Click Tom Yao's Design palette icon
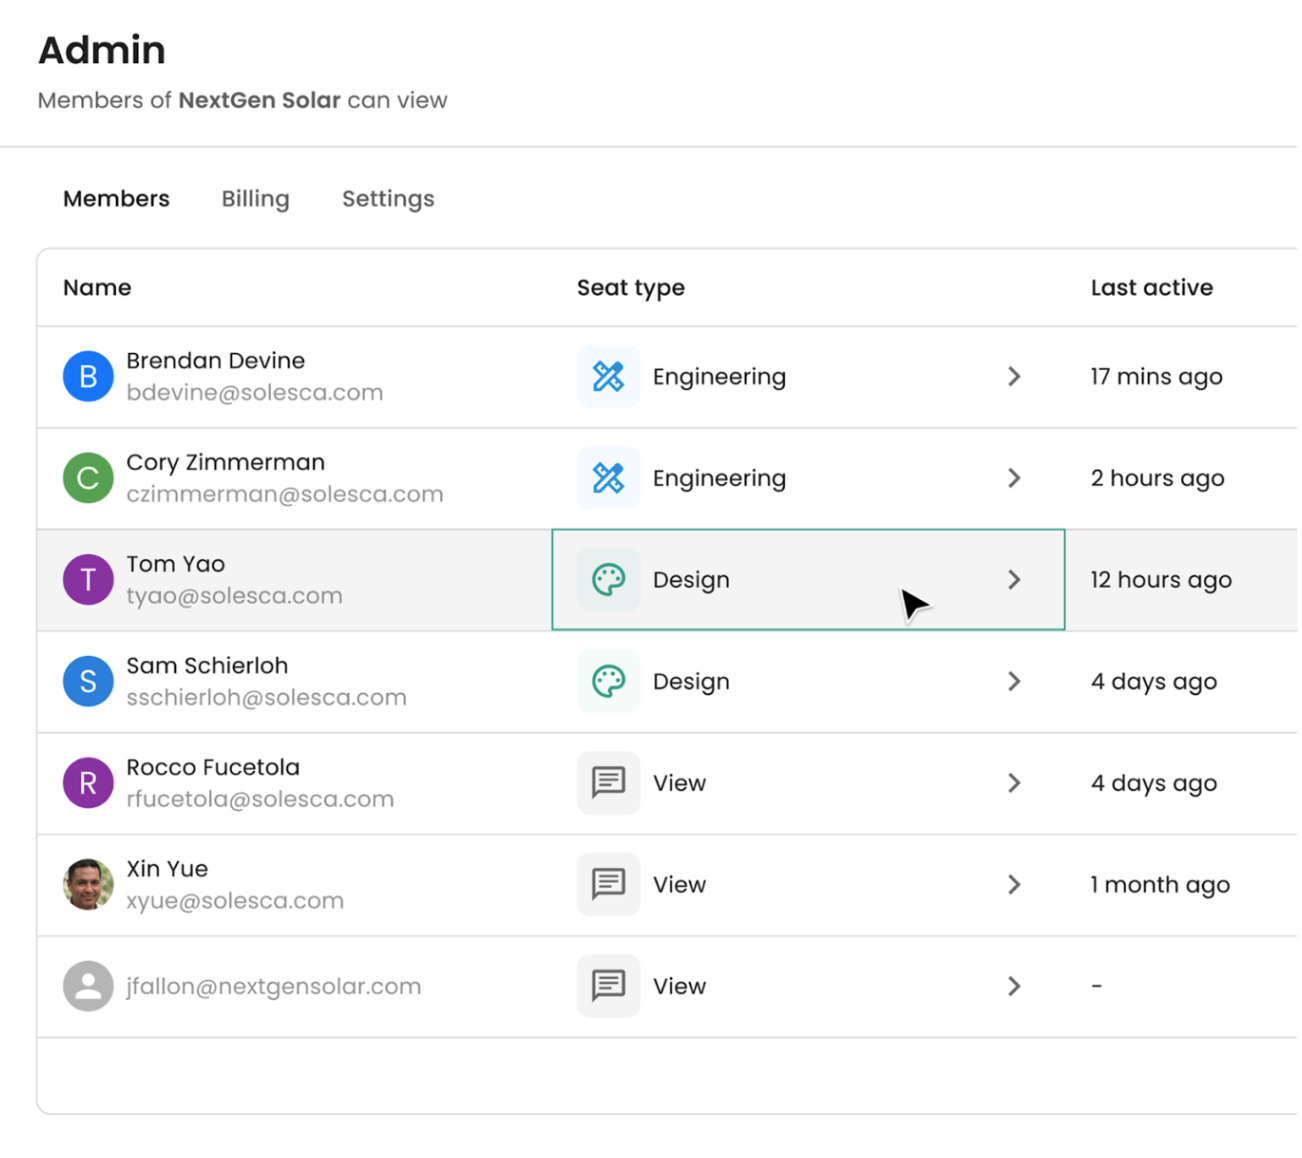Viewport: 1302px width, 1158px height. 608,580
